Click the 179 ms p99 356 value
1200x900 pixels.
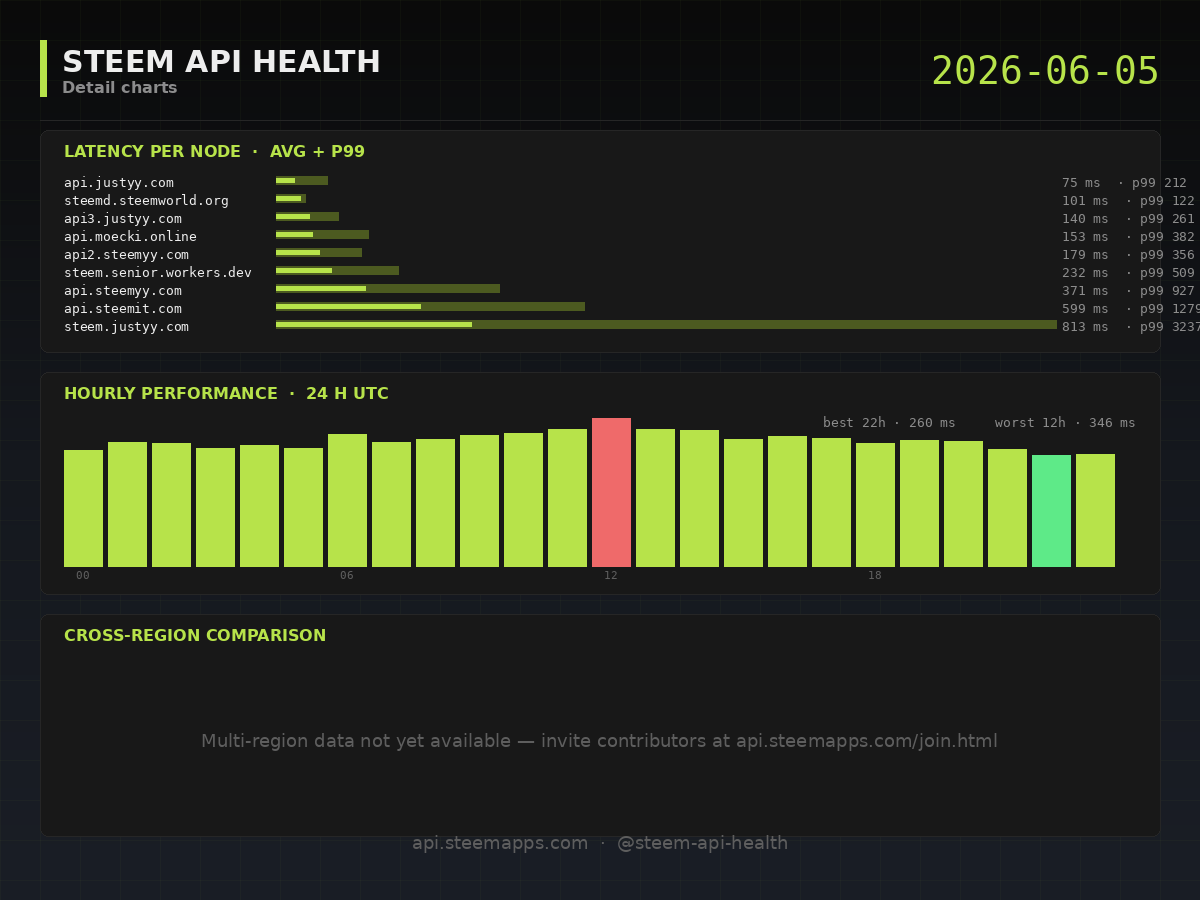1128,255
